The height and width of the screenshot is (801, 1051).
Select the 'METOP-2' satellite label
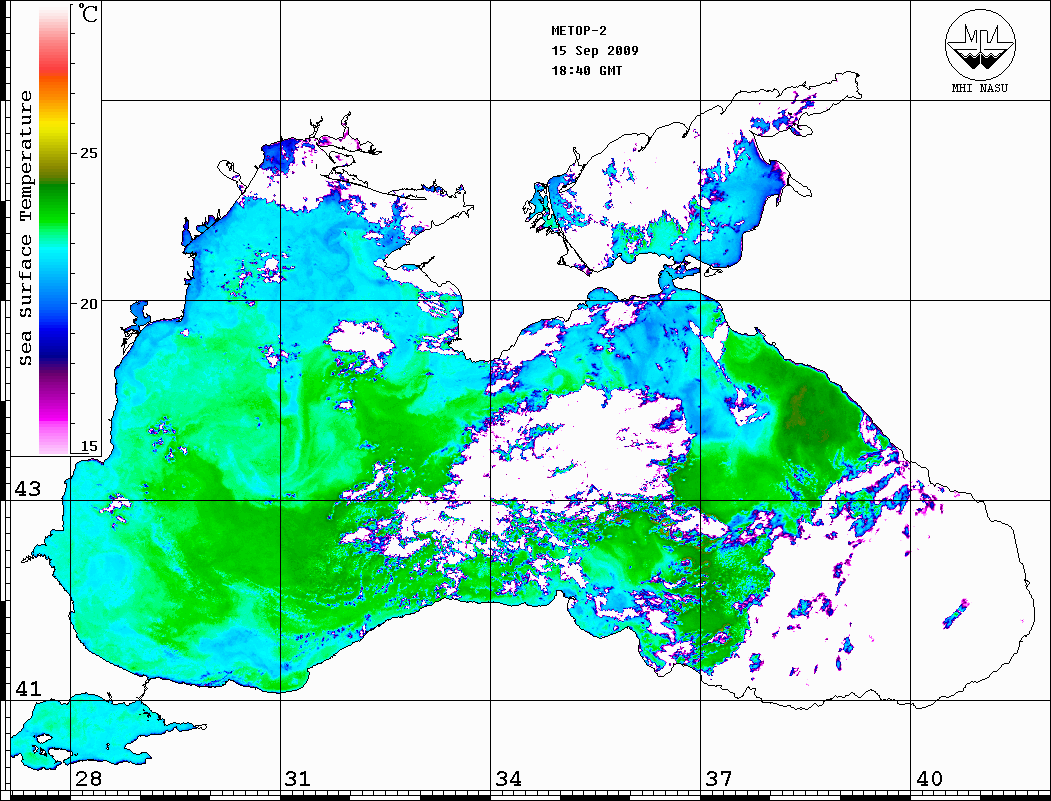point(579,31)
